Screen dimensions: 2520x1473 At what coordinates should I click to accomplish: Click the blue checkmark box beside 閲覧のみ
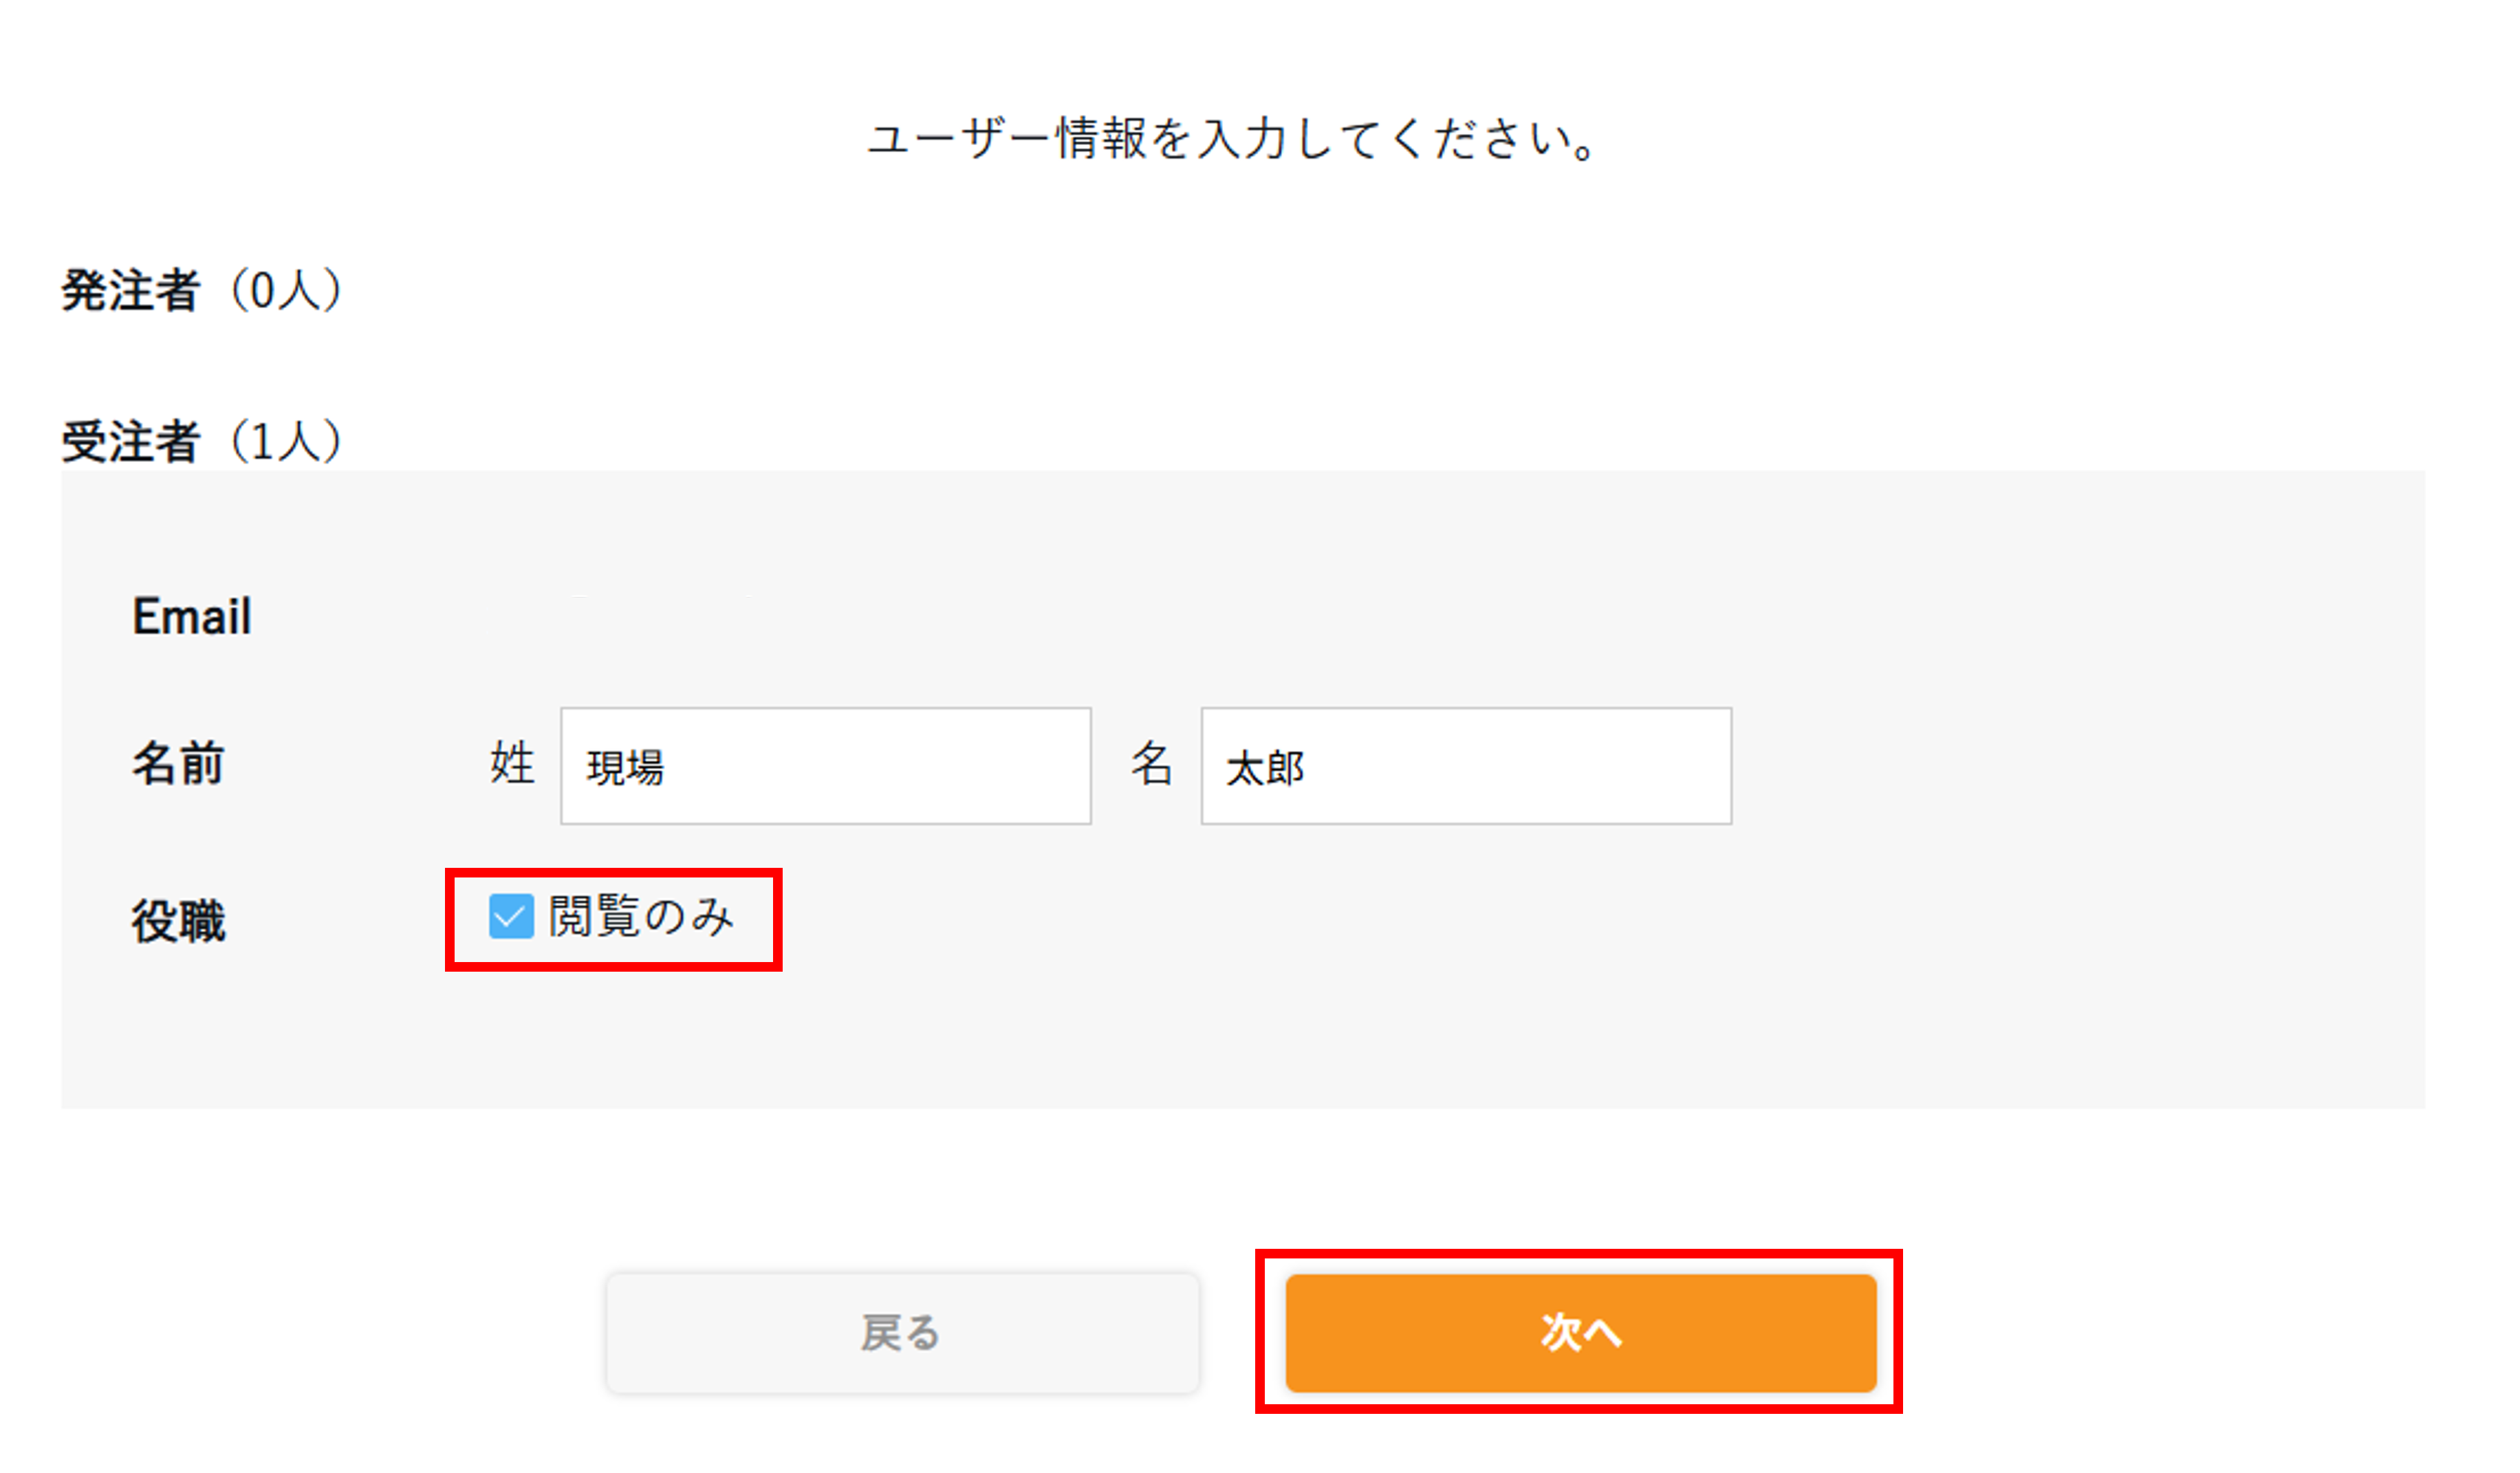pos(511,917)
